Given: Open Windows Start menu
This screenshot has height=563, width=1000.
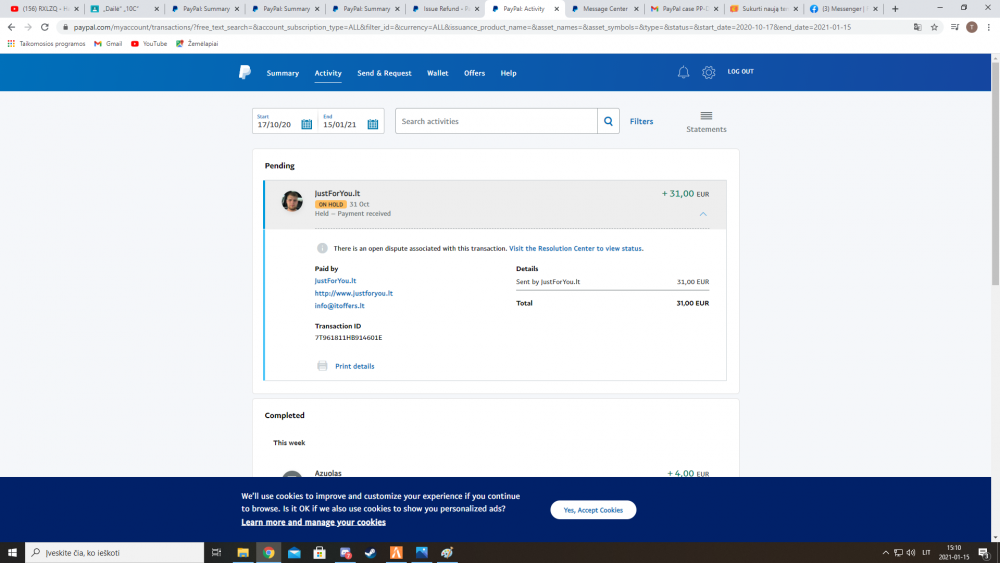Looking at the screenshot, I should pos(12,553).
